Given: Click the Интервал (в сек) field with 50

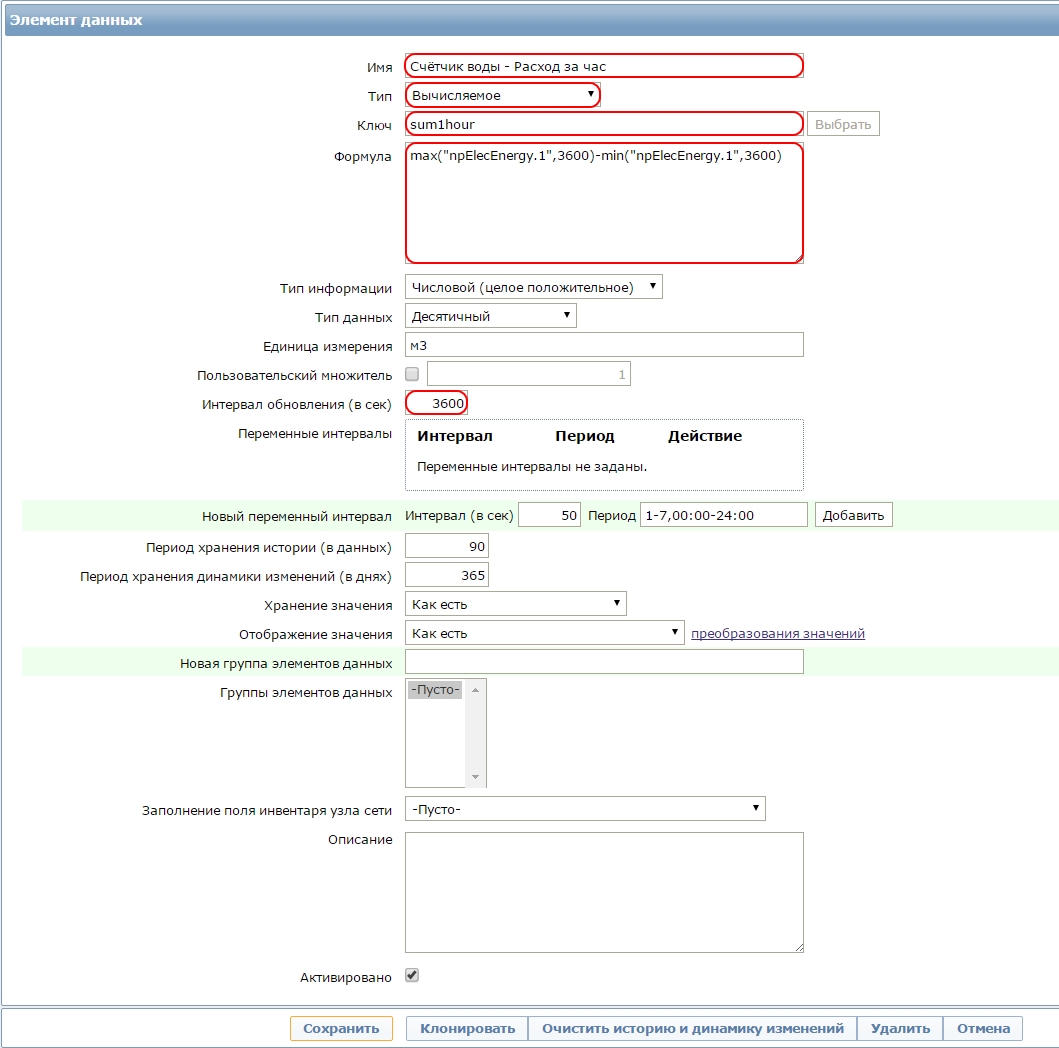Looking at the screenshot, I should pos(549,515).
